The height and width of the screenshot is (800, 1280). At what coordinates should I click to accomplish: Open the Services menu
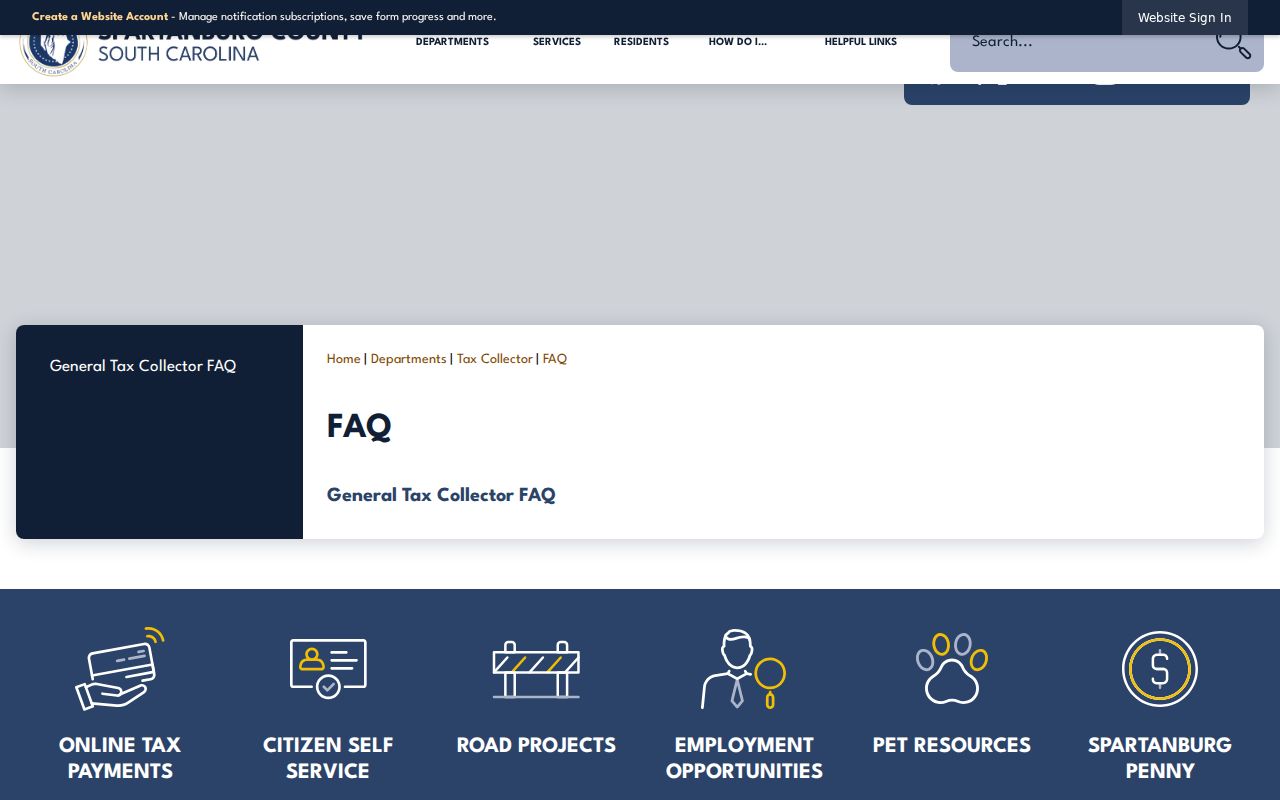coord(557,42)
